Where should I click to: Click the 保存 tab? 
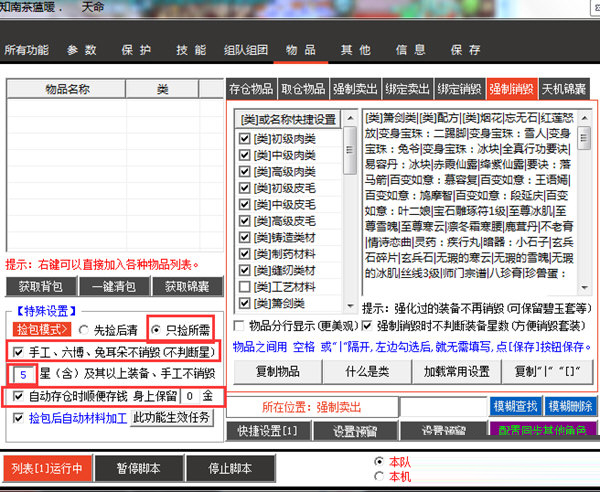[x=465, y=50]
